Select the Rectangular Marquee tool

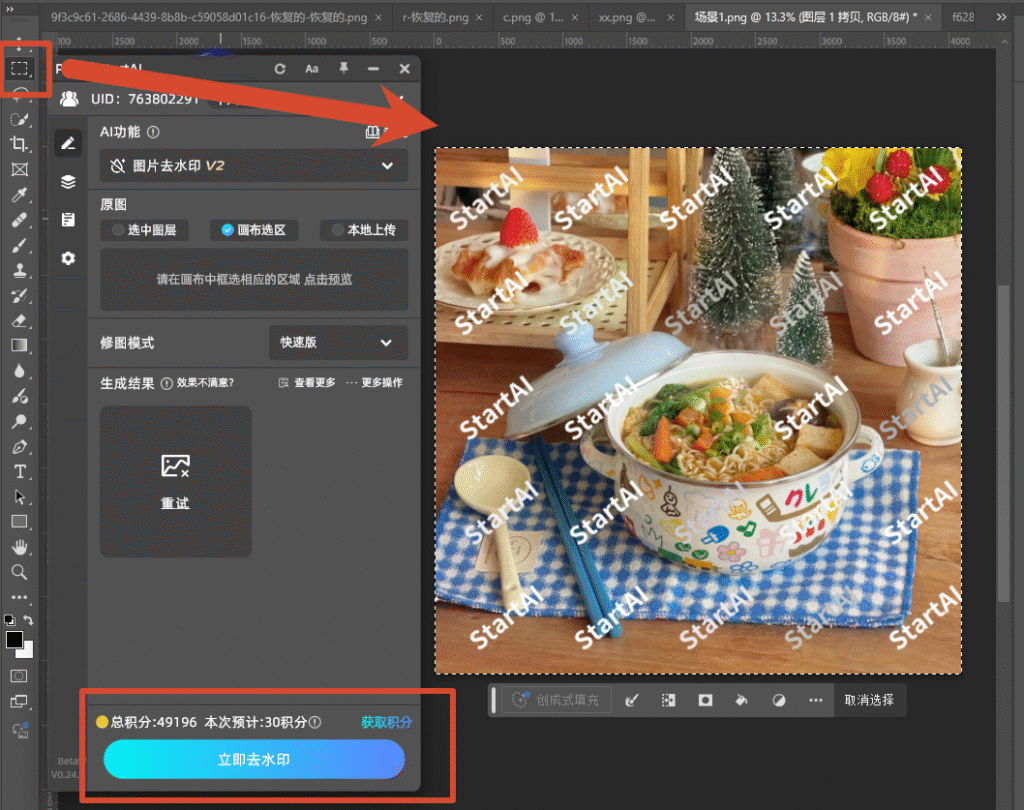point(20,68)
